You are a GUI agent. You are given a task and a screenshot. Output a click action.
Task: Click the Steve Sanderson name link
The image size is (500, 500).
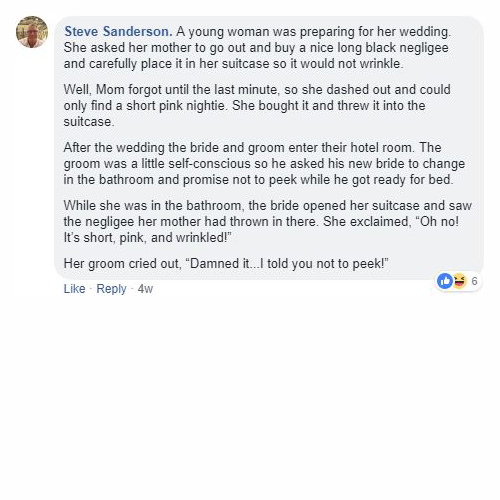coord(118,32)
